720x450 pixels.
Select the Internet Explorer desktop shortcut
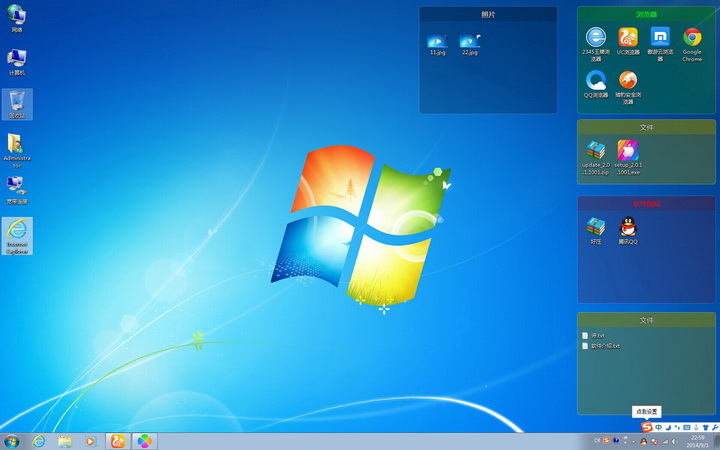(17, 236)
